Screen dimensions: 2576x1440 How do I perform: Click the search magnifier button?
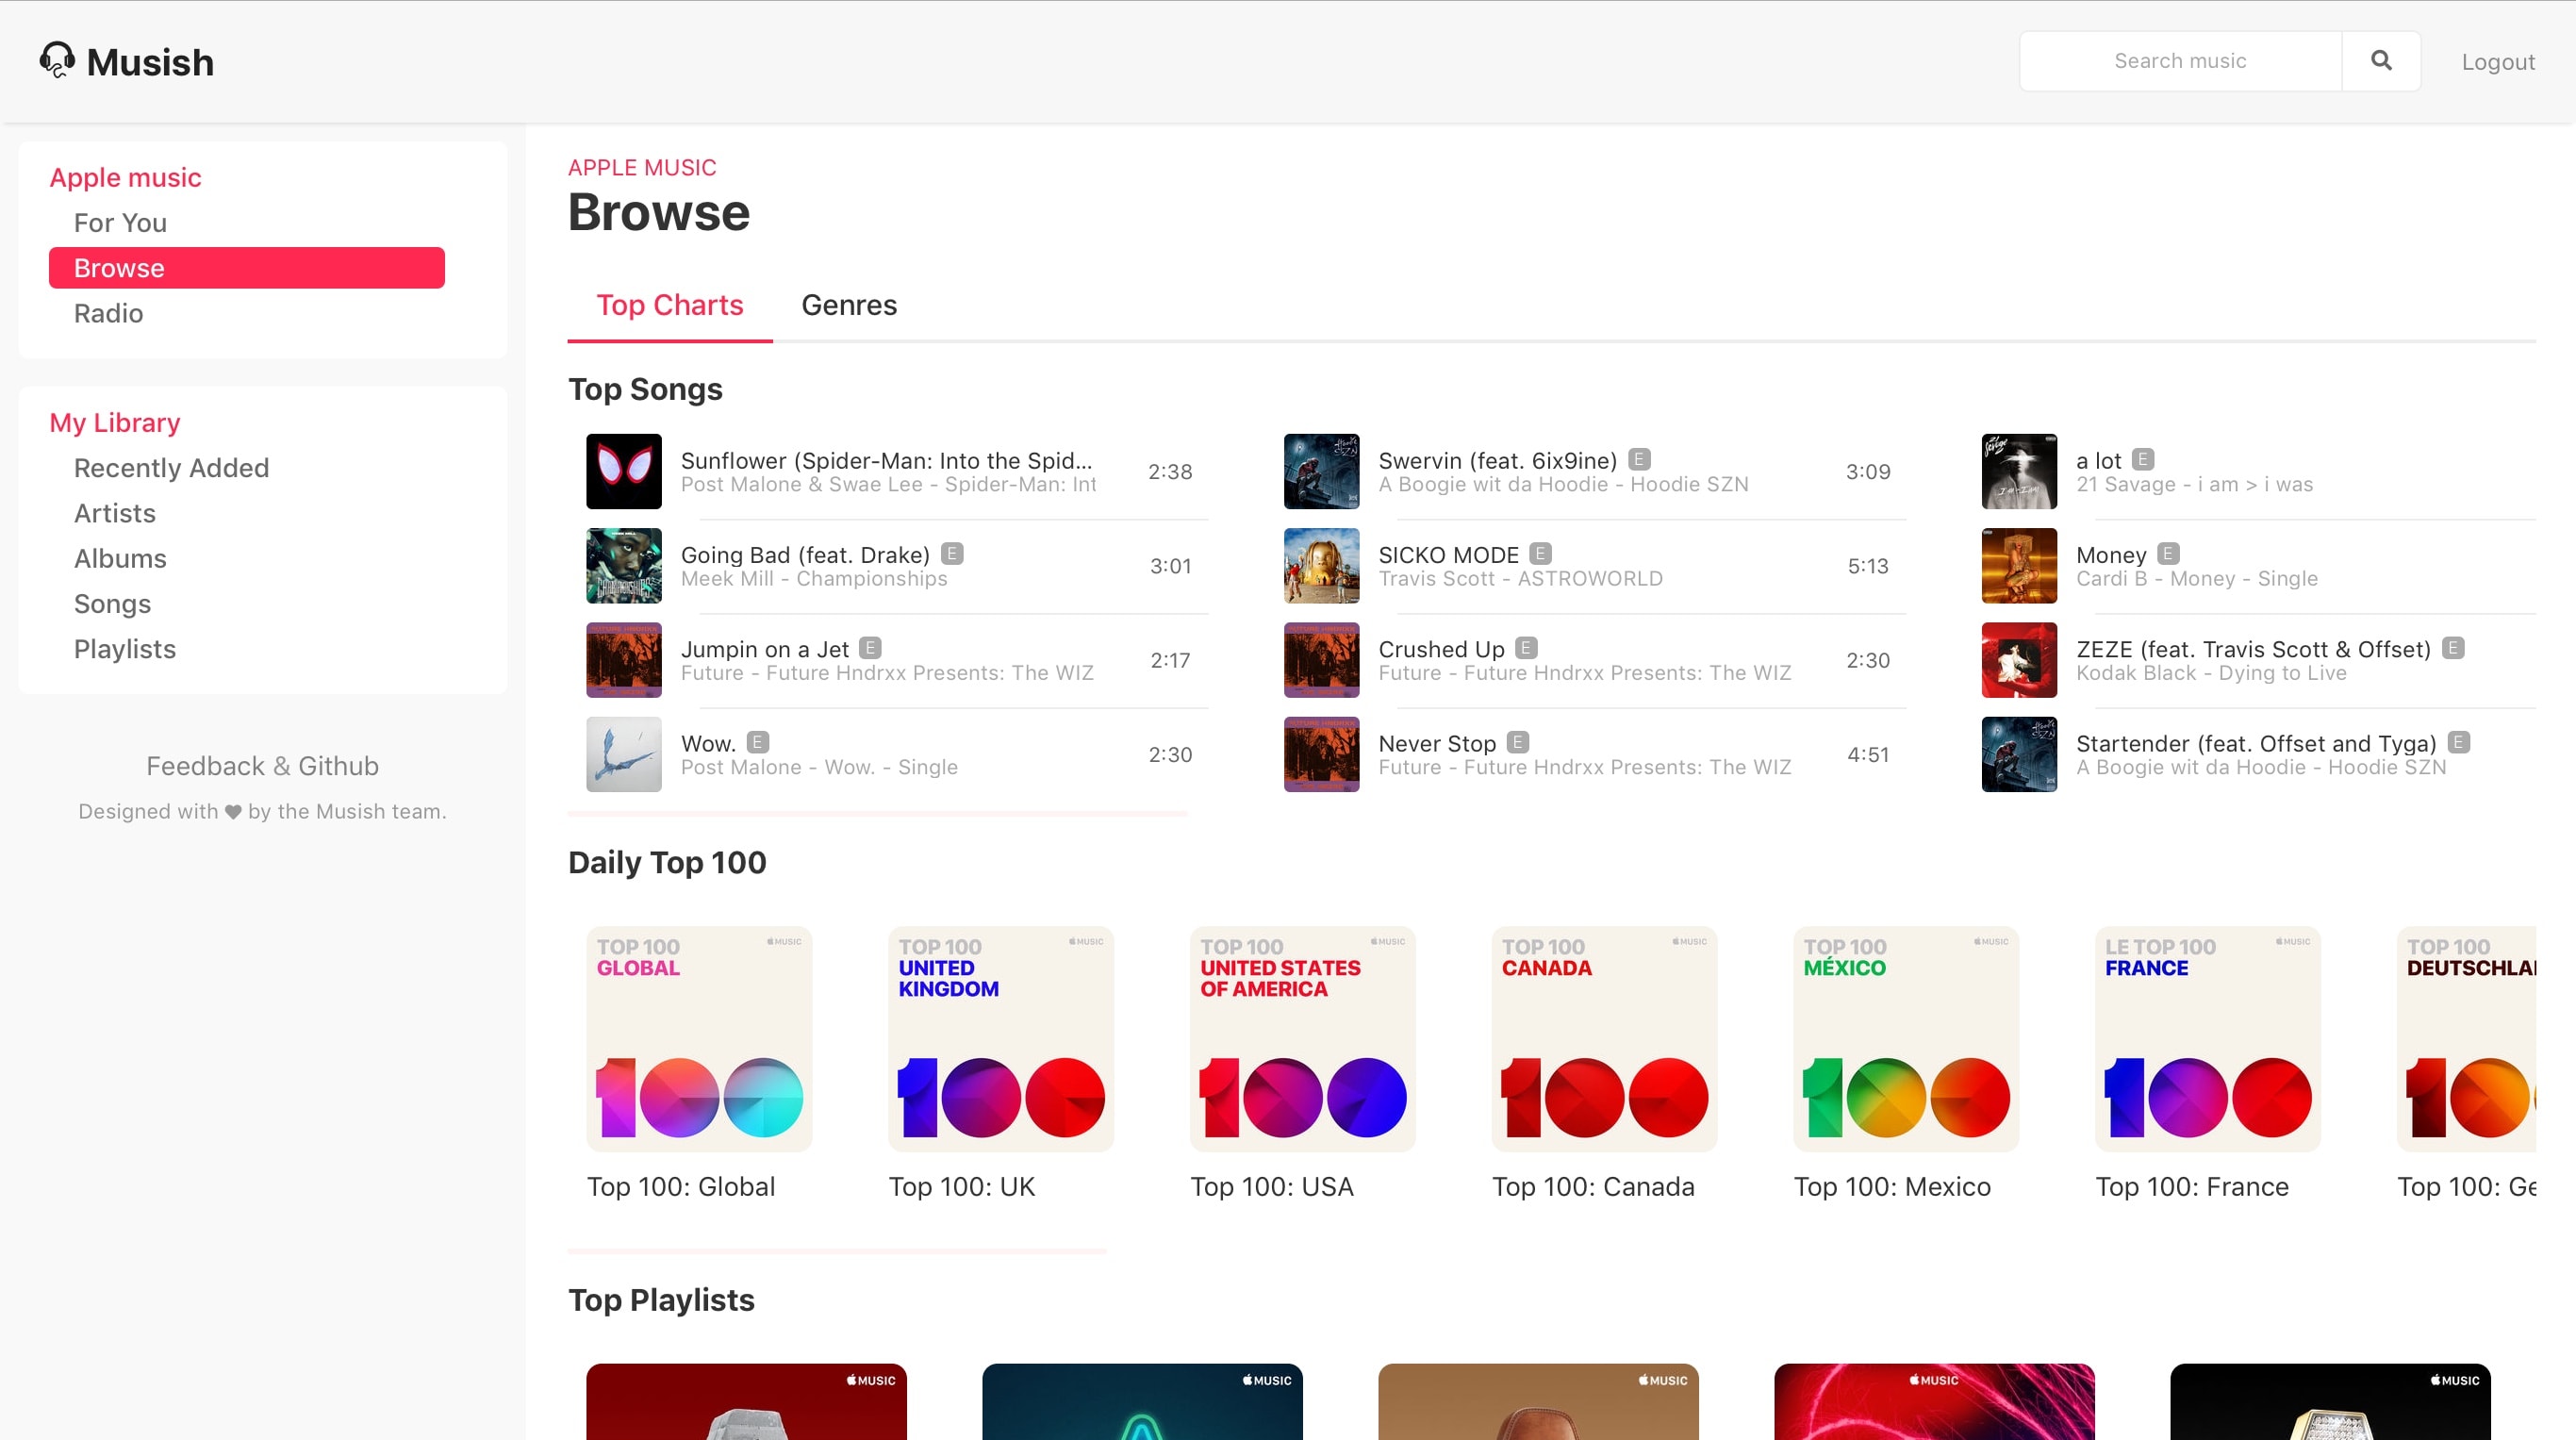2381,61
